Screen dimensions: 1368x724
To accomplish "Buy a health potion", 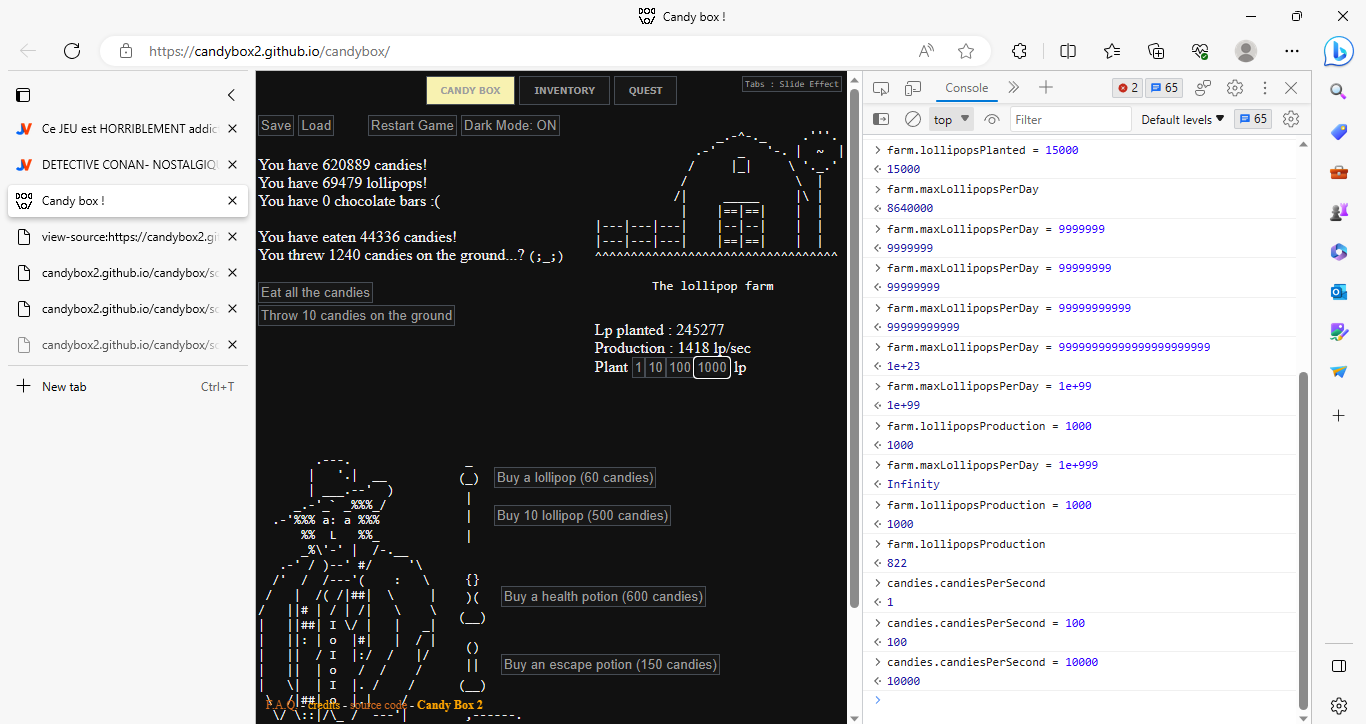I will point(603,596).
